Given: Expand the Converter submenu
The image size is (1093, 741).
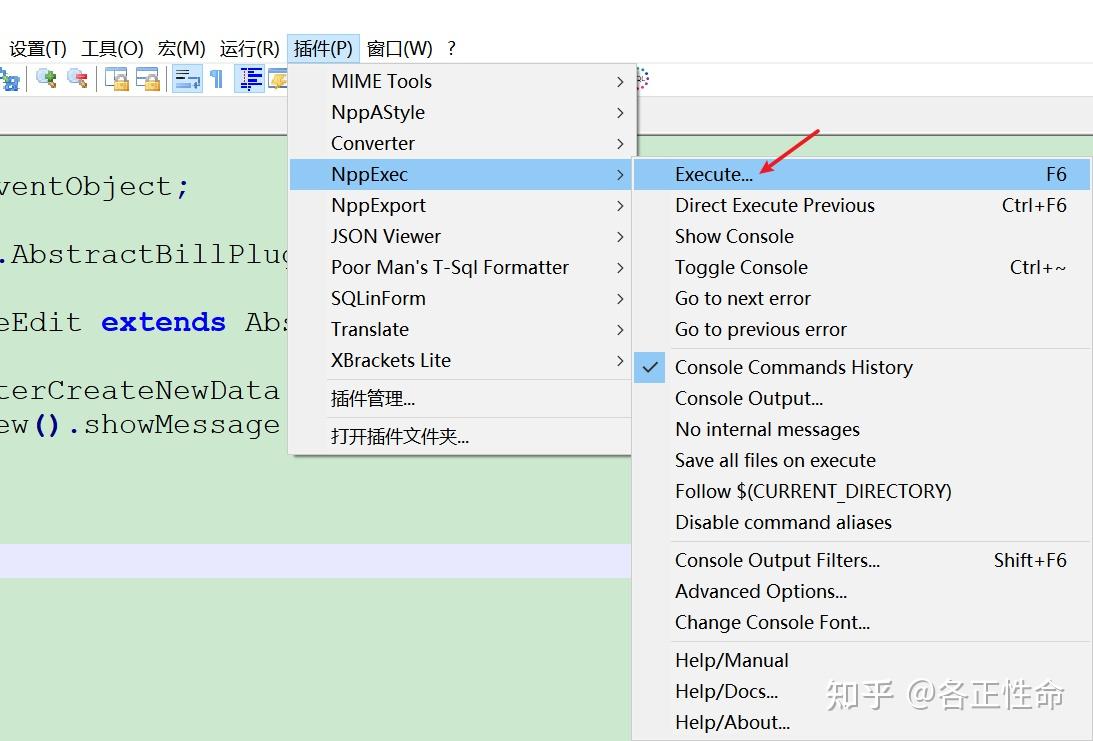Looking at the screenshot, I should pyautogui.click(x=373, y=143).
